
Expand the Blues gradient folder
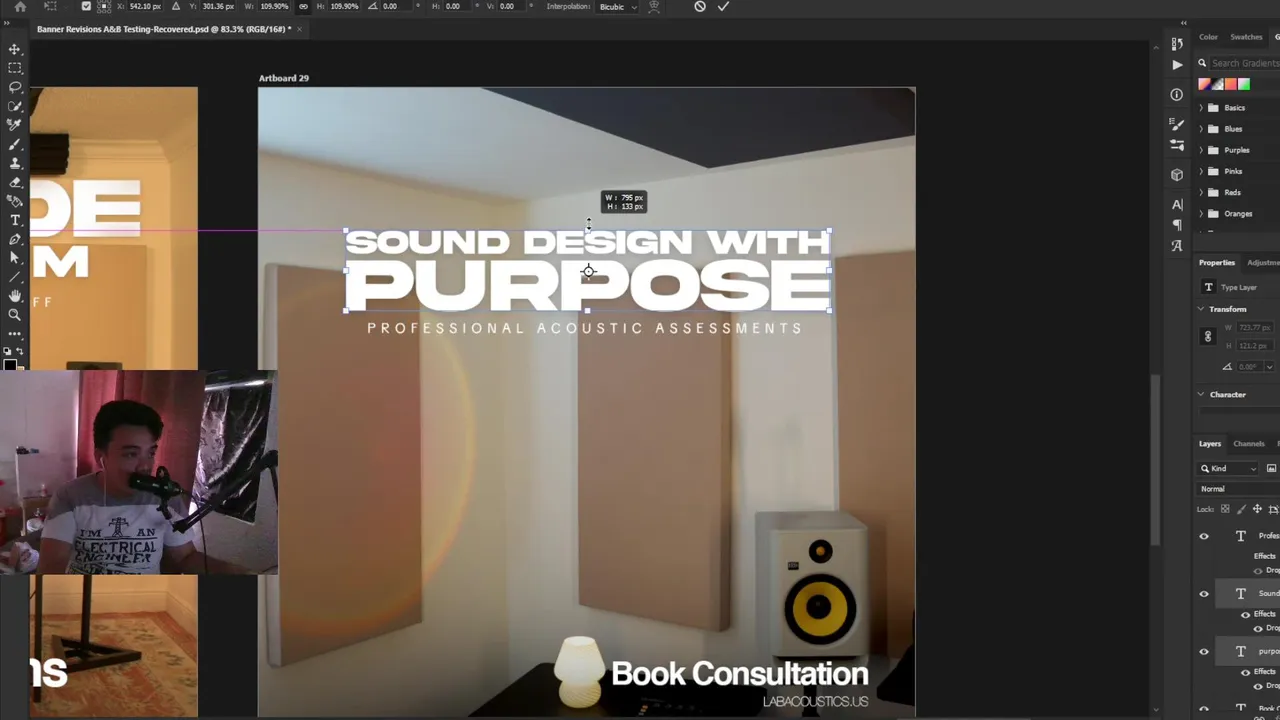(1201, 129)
